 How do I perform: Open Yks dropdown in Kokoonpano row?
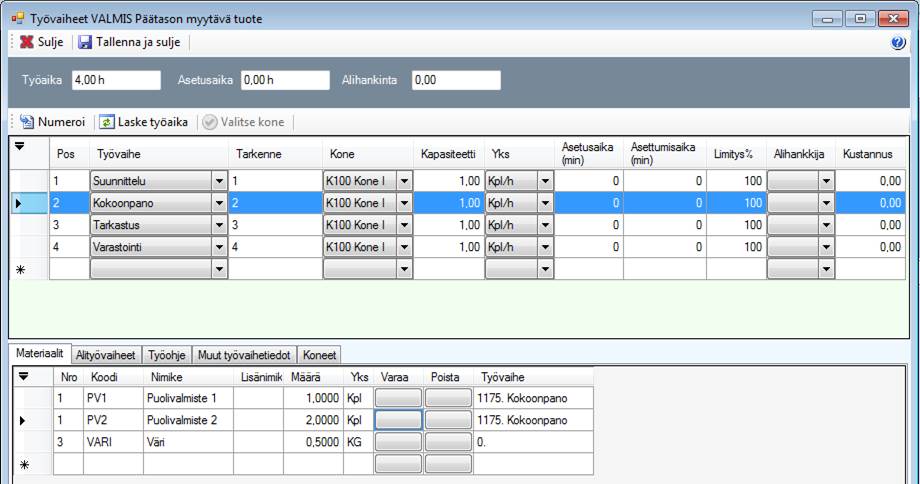coord(545,203)
